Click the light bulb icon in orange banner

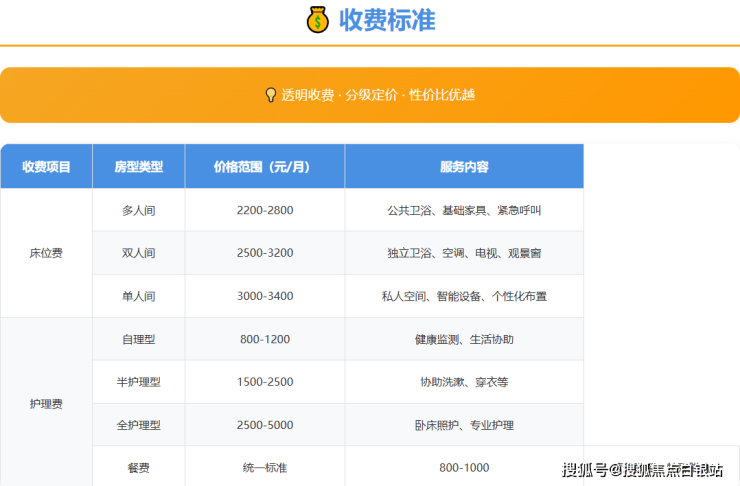click(270, 95)
